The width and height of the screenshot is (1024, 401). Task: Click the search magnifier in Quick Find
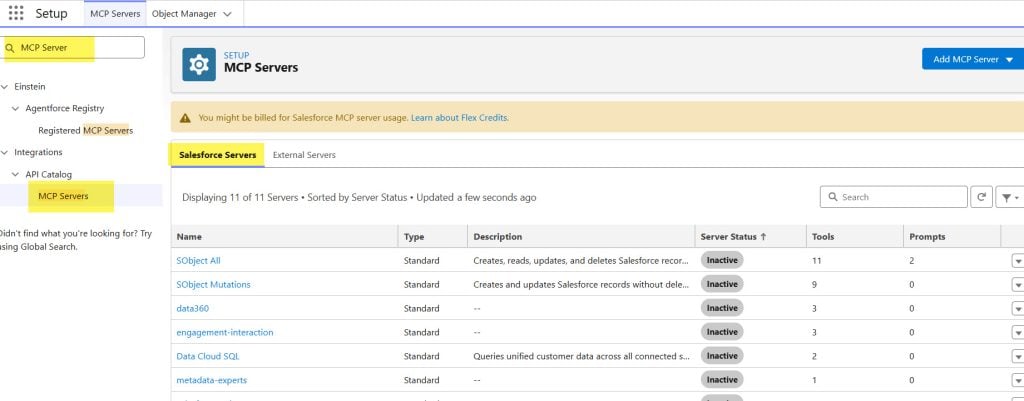(10, 48)
